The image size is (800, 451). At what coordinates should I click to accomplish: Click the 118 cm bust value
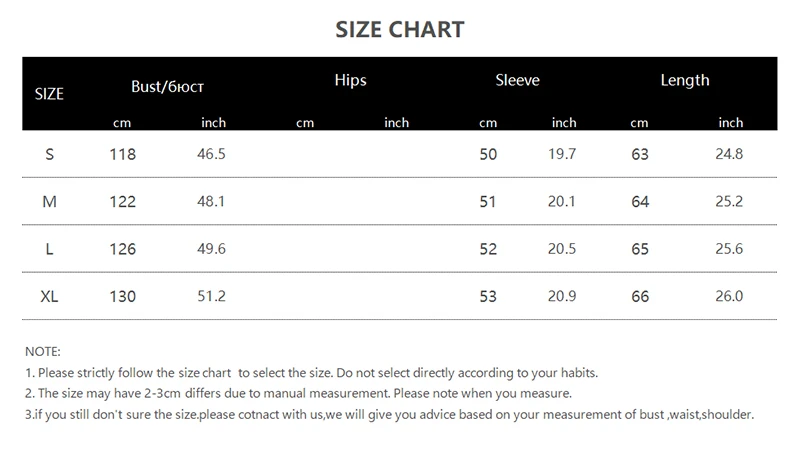click(122, 154)
